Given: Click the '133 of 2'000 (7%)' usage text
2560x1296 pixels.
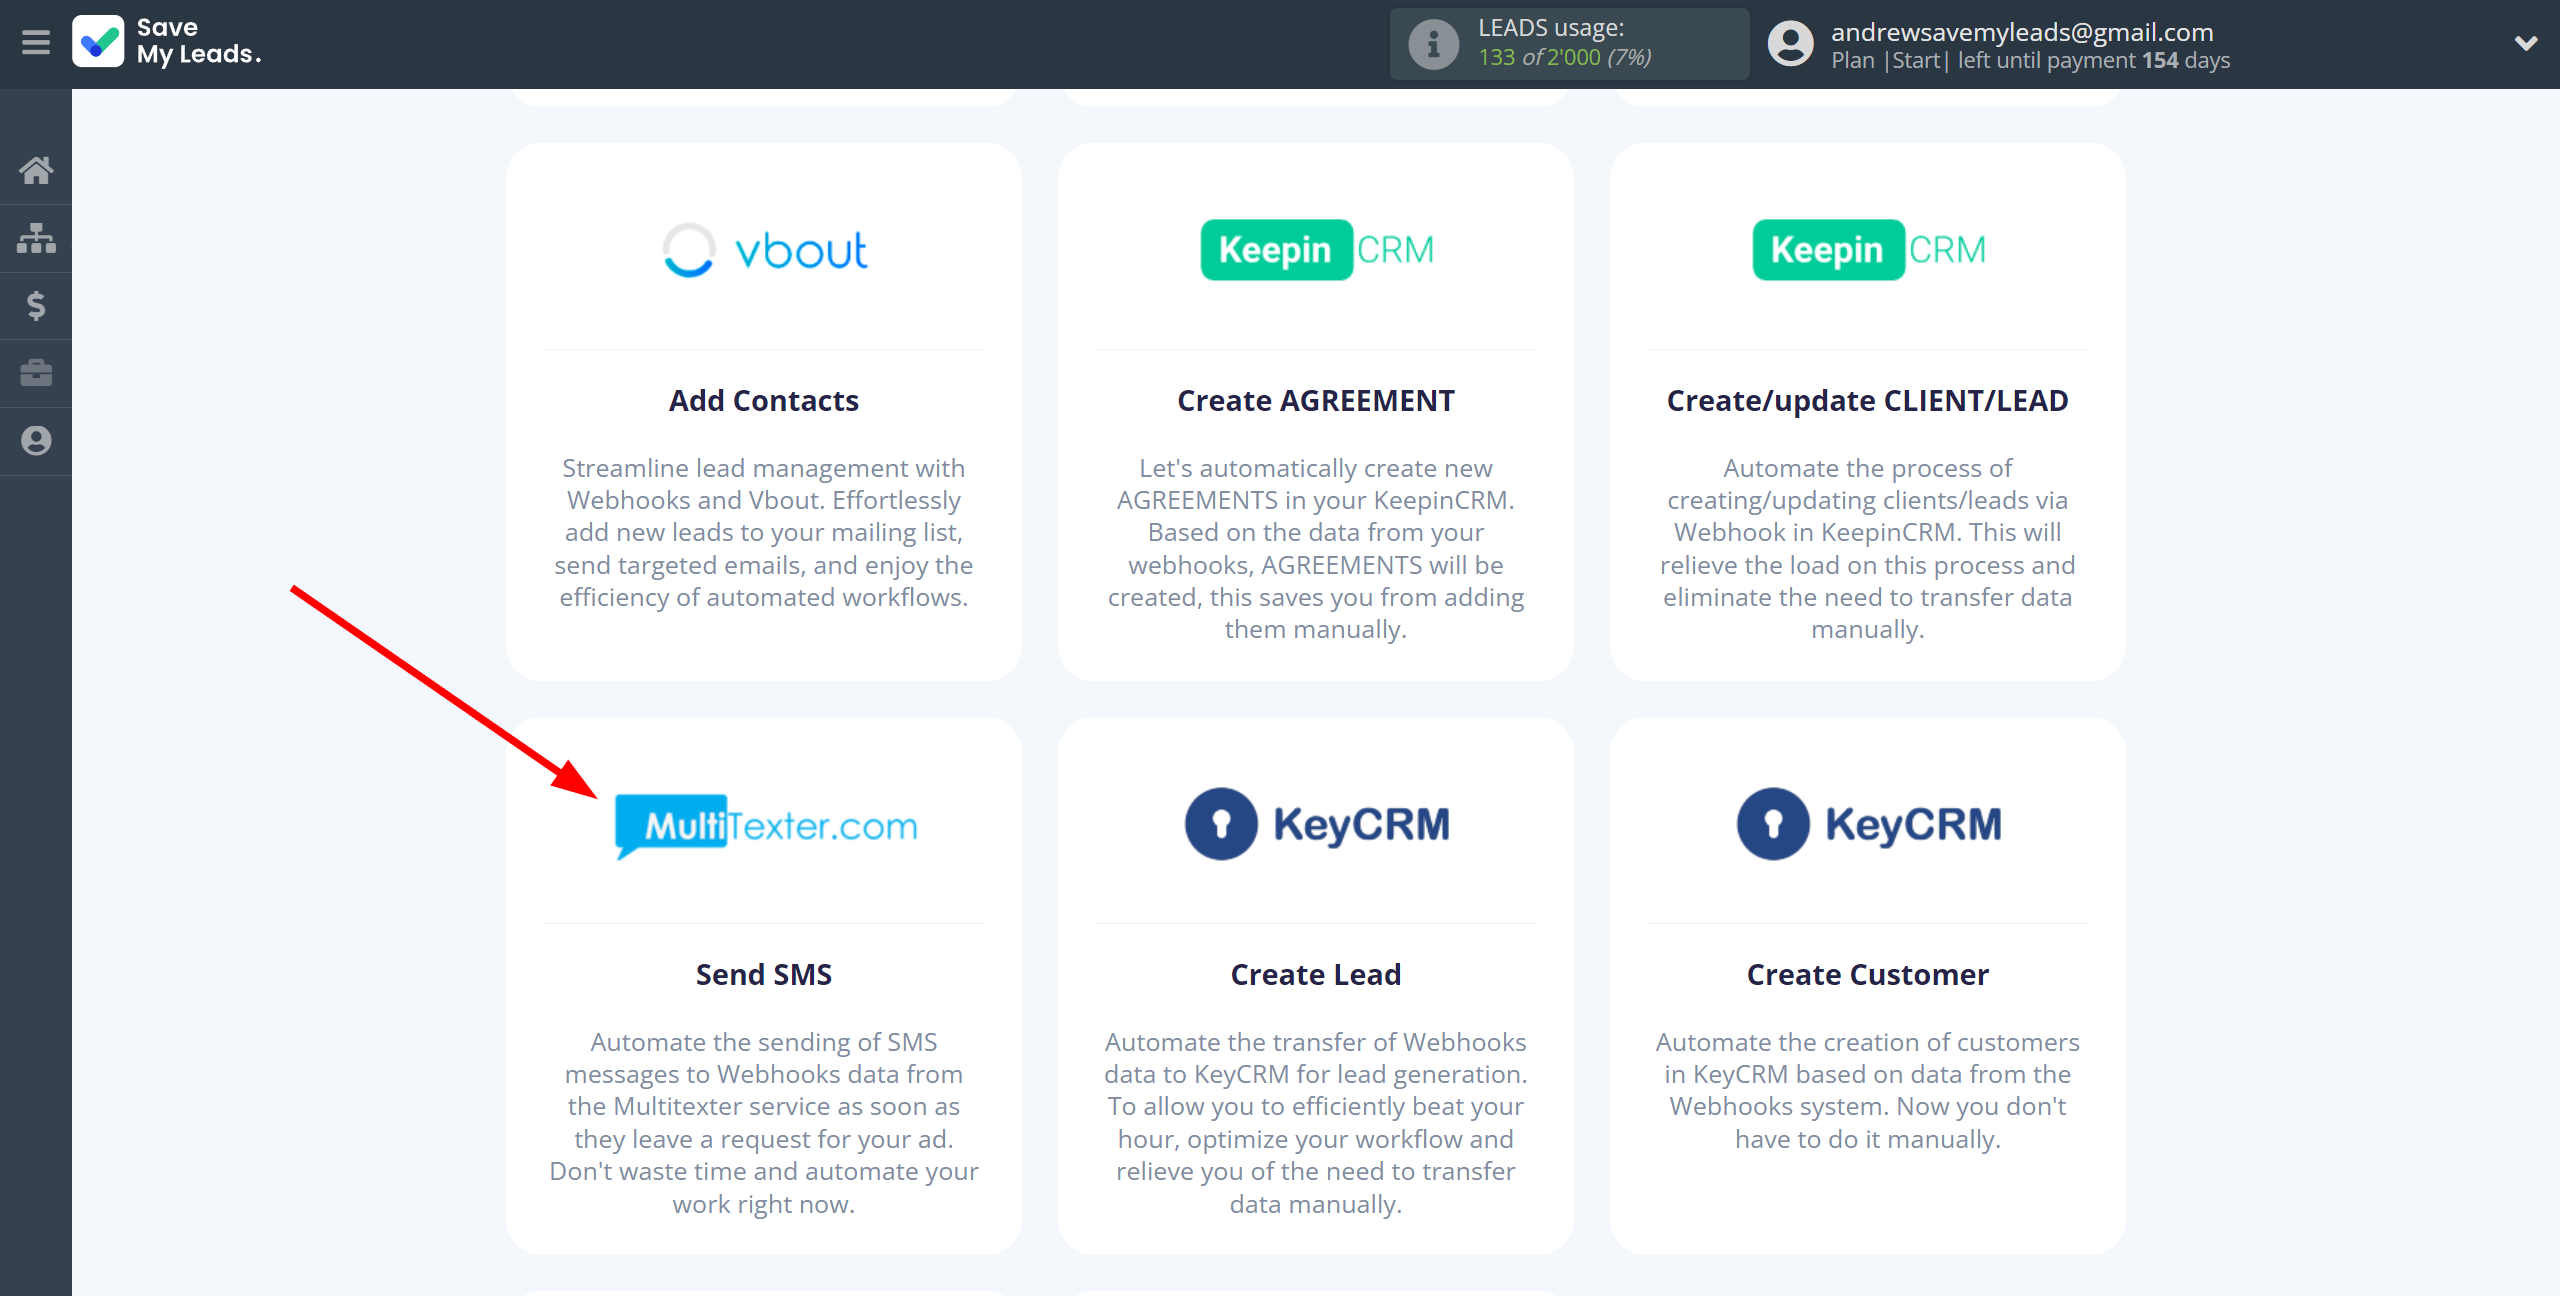Looking at the screenshot, I should (x=1565, y=58).
